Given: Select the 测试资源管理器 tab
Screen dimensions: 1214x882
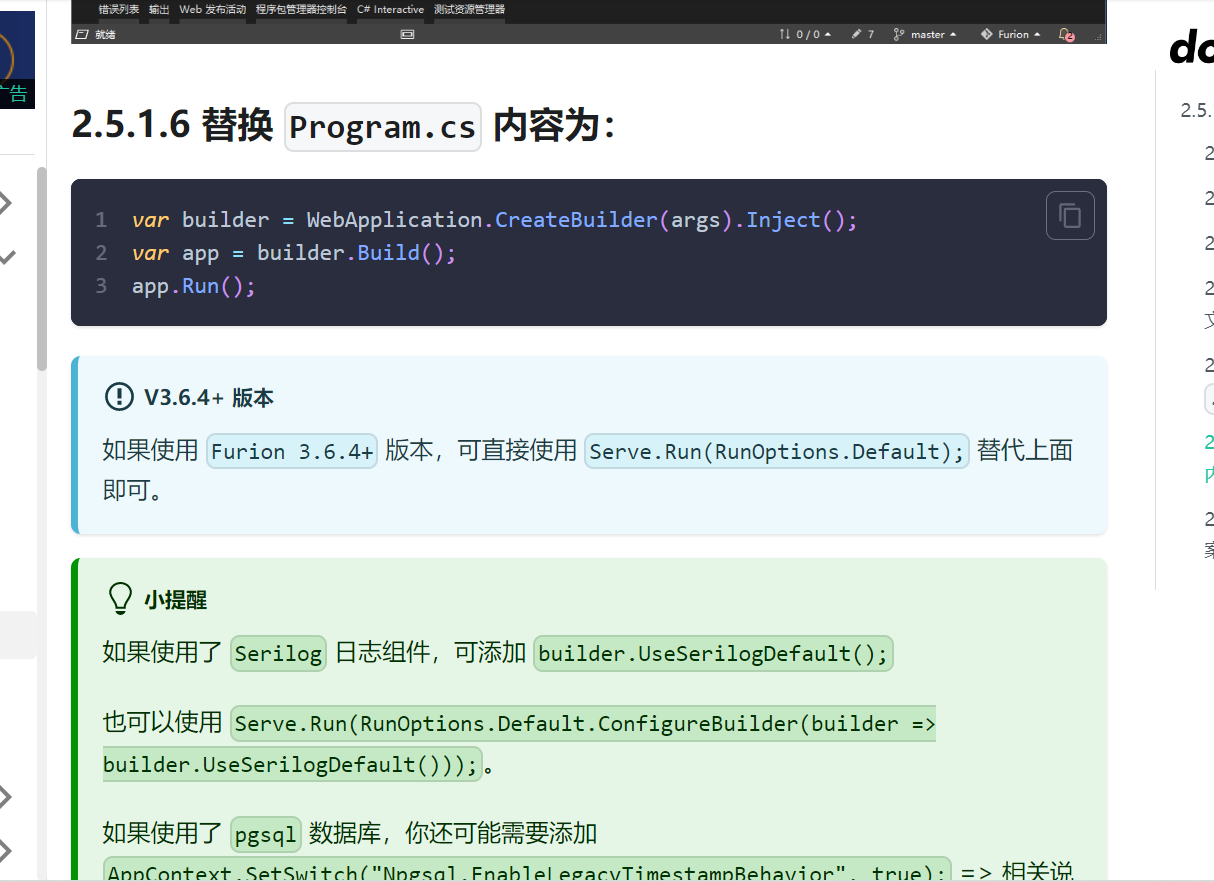Looking at the screenshot, I should [x=469, y=9].
